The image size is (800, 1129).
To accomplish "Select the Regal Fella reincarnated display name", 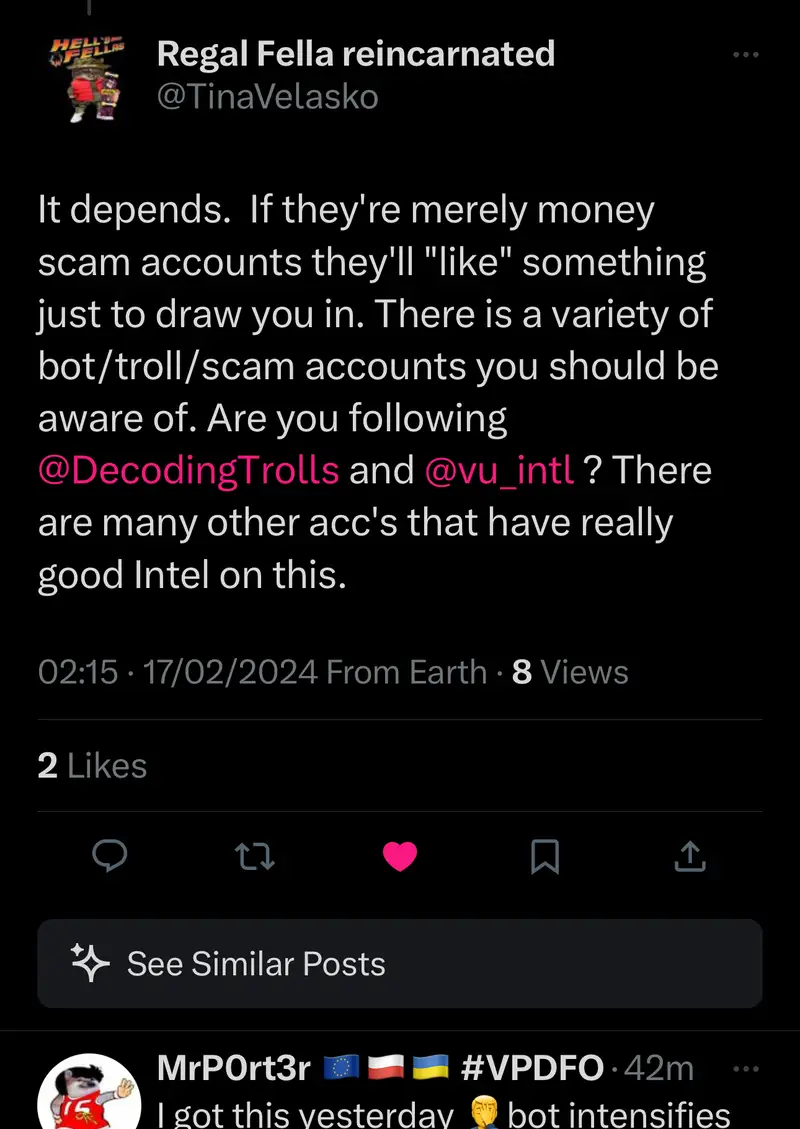I will tap(355, 53).
